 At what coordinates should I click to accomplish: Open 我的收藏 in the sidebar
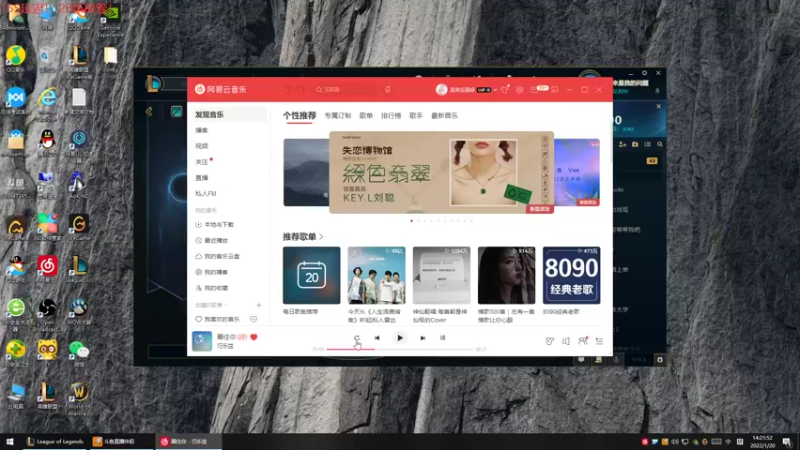click(x=212, y=288)
